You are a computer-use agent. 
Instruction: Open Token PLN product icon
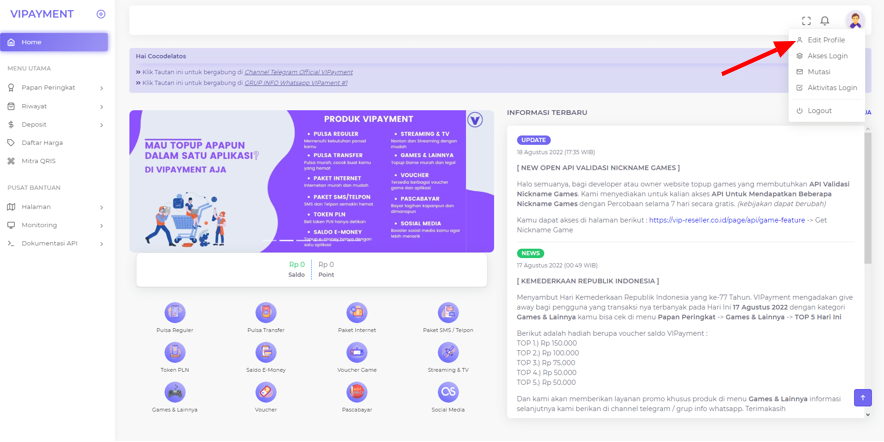click(175, 352)
